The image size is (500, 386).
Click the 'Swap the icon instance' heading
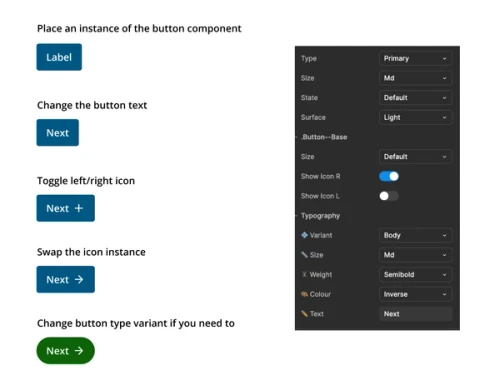pyautogui.click(x=91, y=252)
